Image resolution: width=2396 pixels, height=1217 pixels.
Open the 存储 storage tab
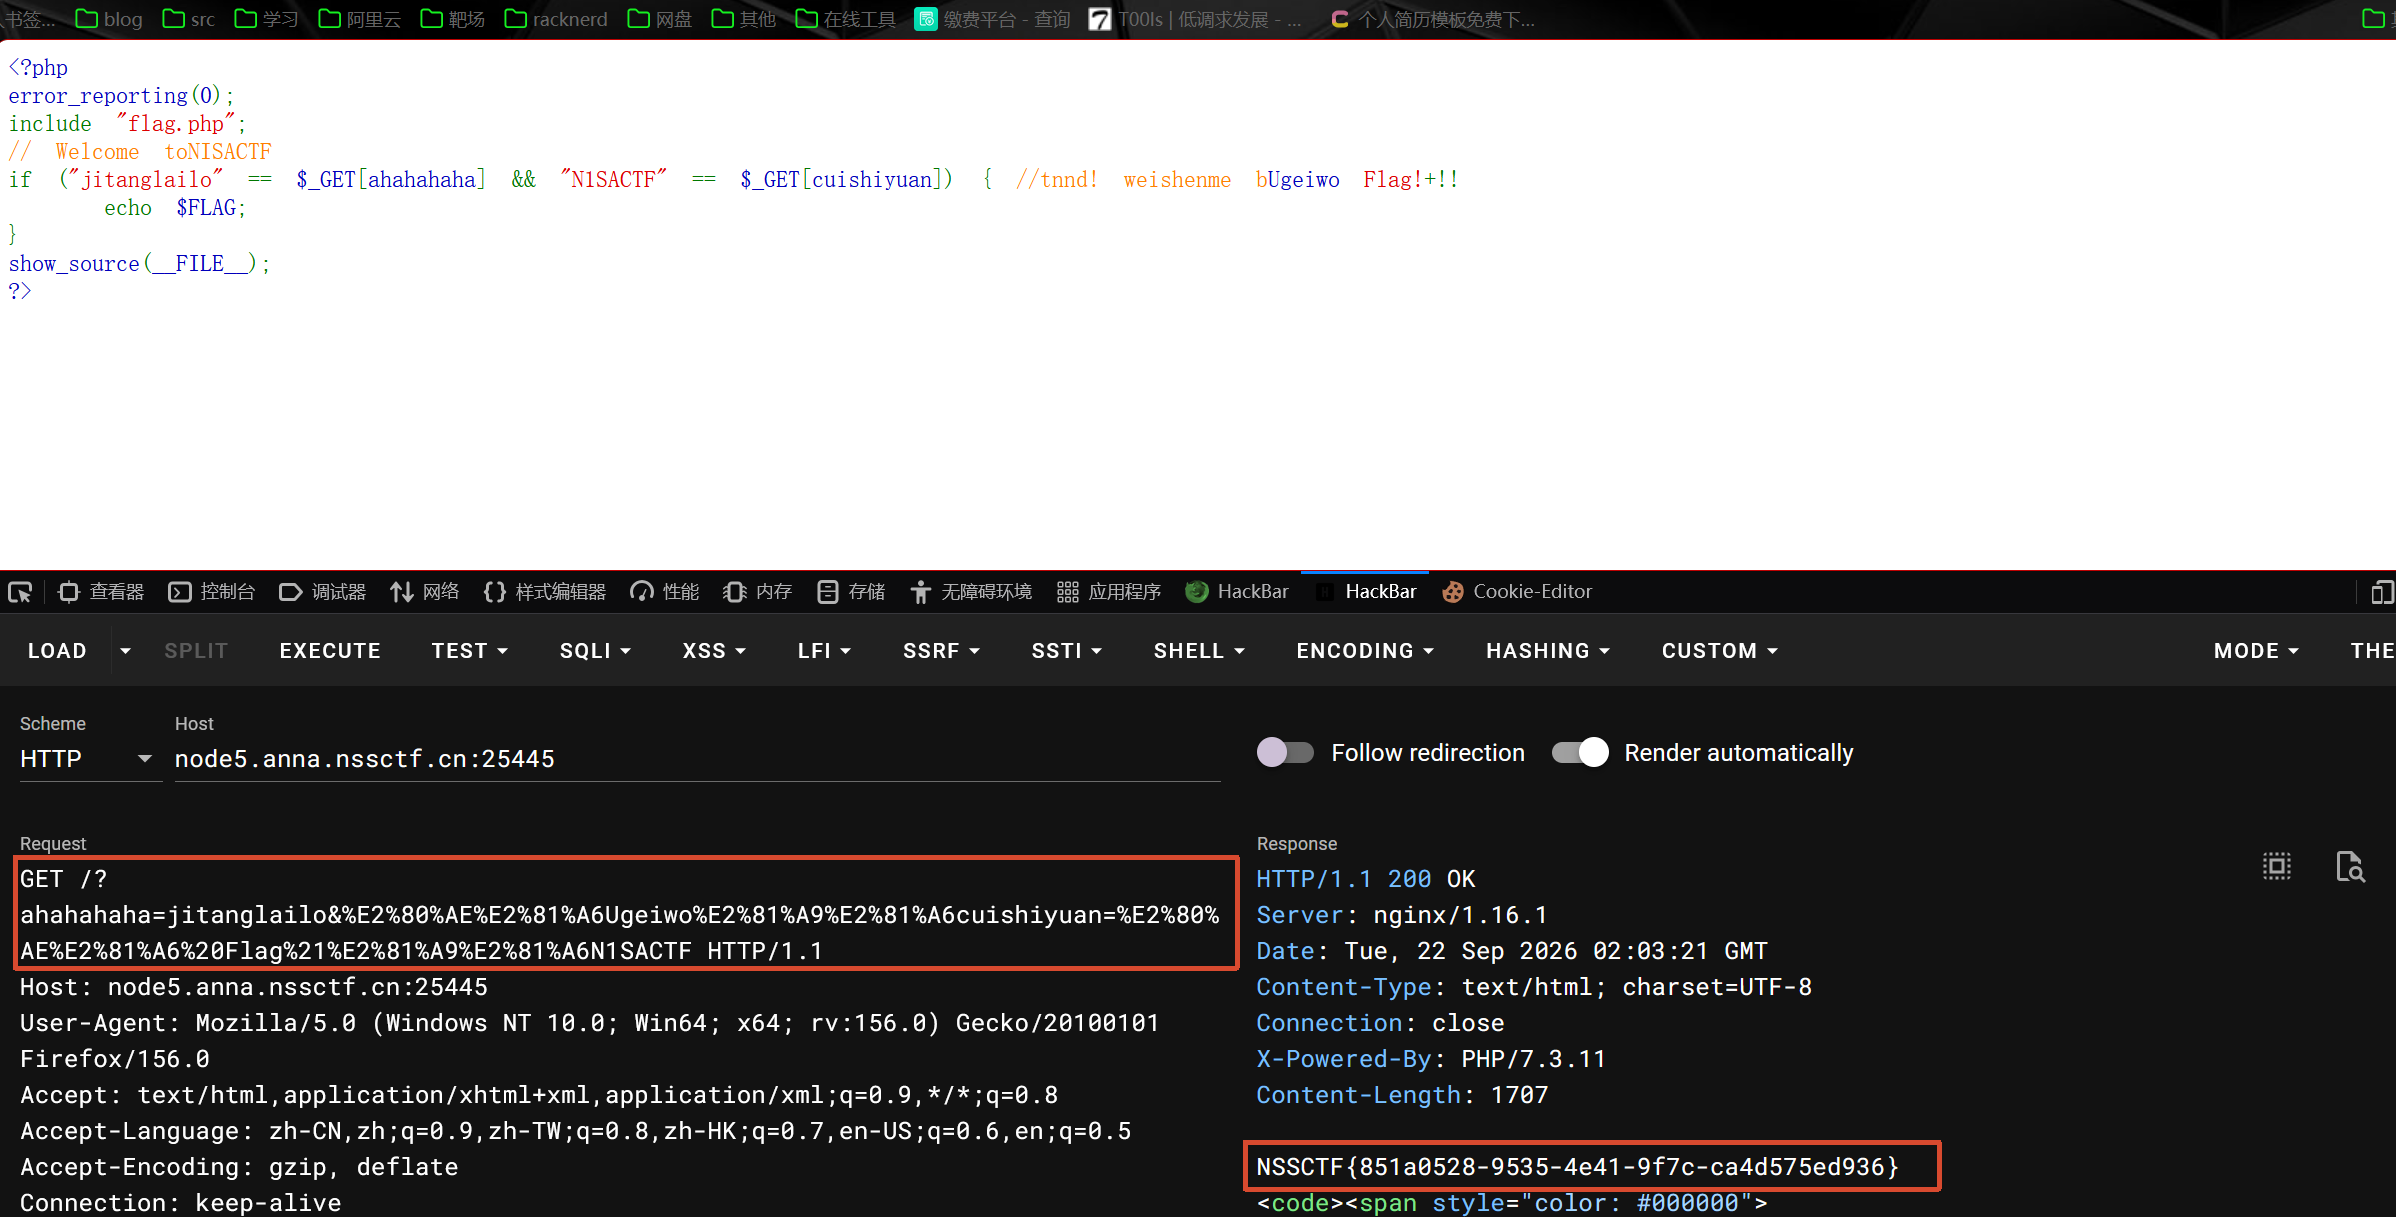pyautogui.click(x=851, y=592)
